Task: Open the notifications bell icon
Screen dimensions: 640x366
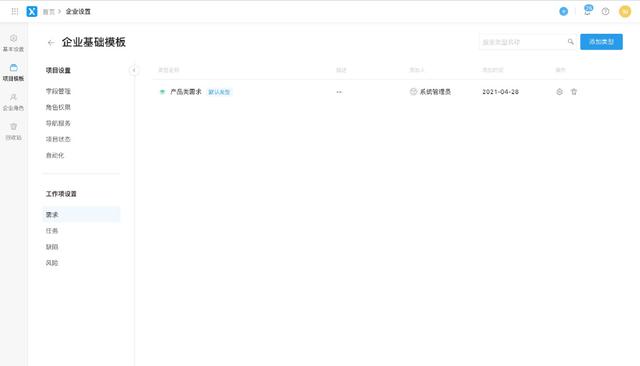Action: tap(587, 11)
